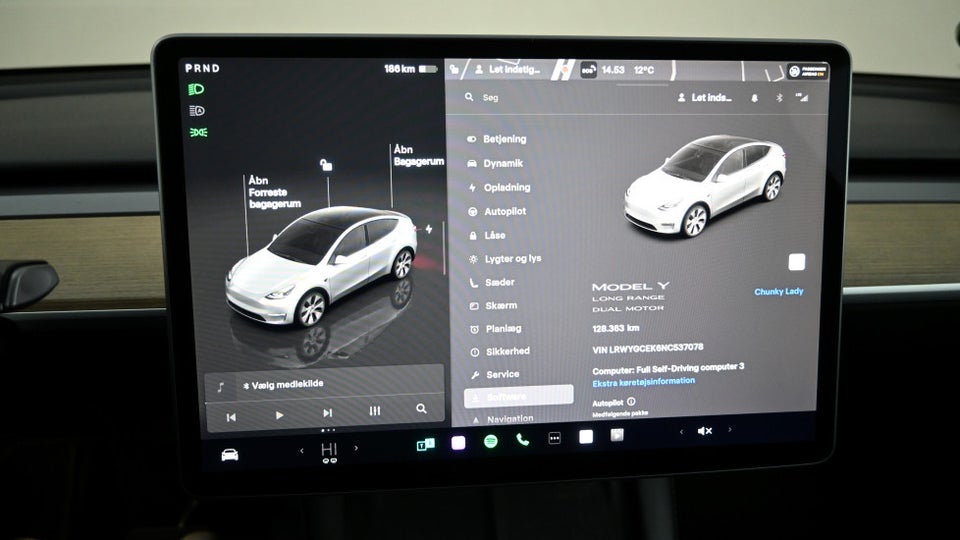Search media with magnifier icon

pos(421,408)
